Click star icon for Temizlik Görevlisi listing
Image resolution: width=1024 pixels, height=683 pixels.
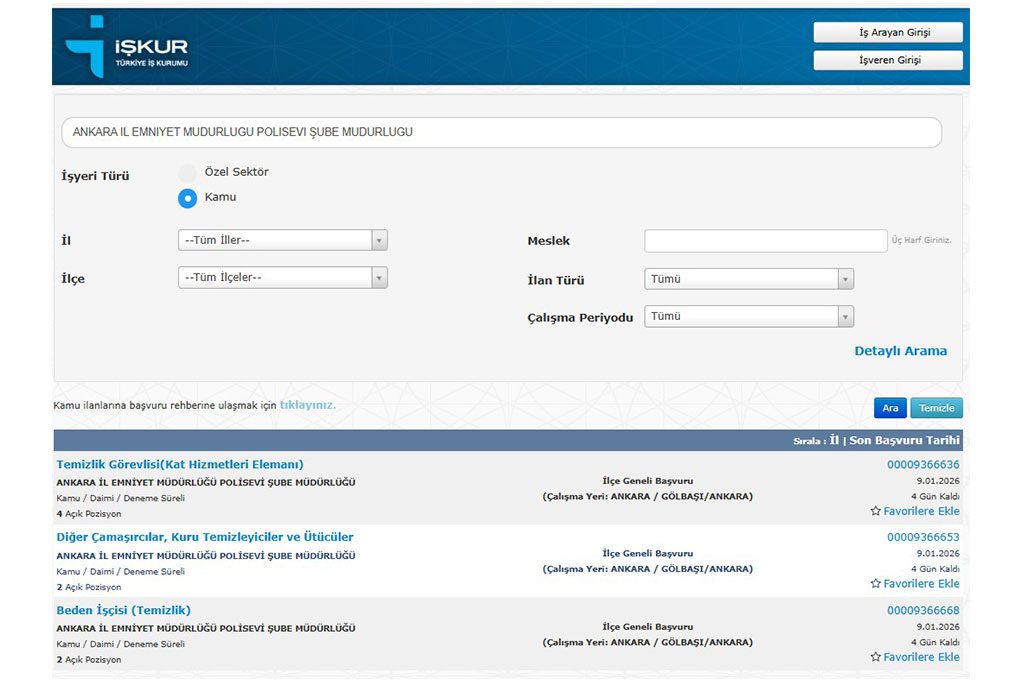[876, 511]
